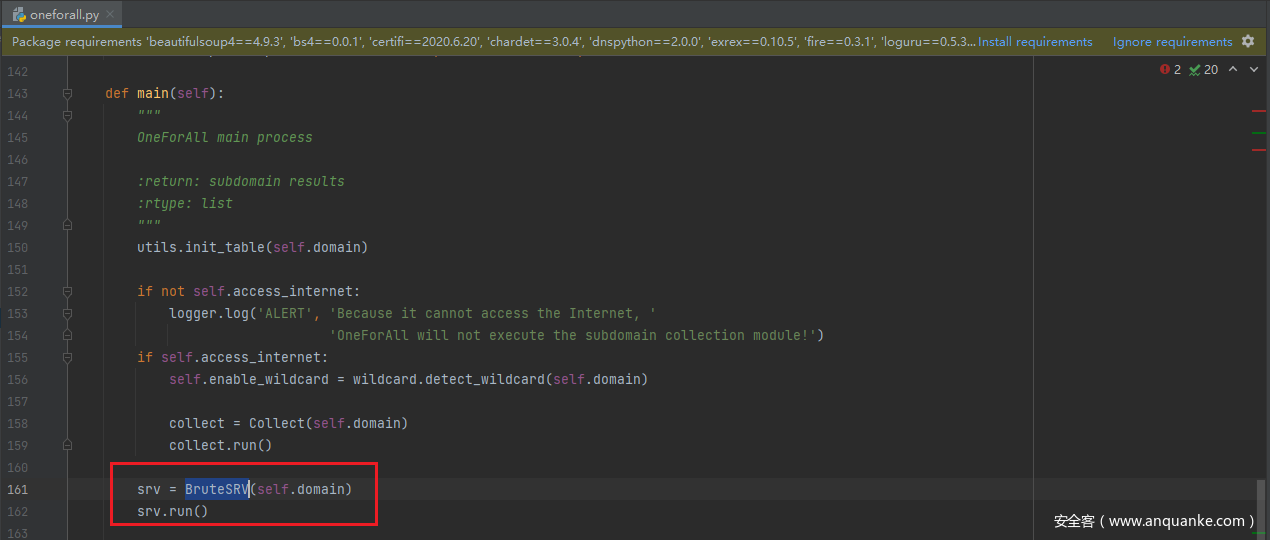Click the green typo check indicator showing 20

tap(1203, 69)
